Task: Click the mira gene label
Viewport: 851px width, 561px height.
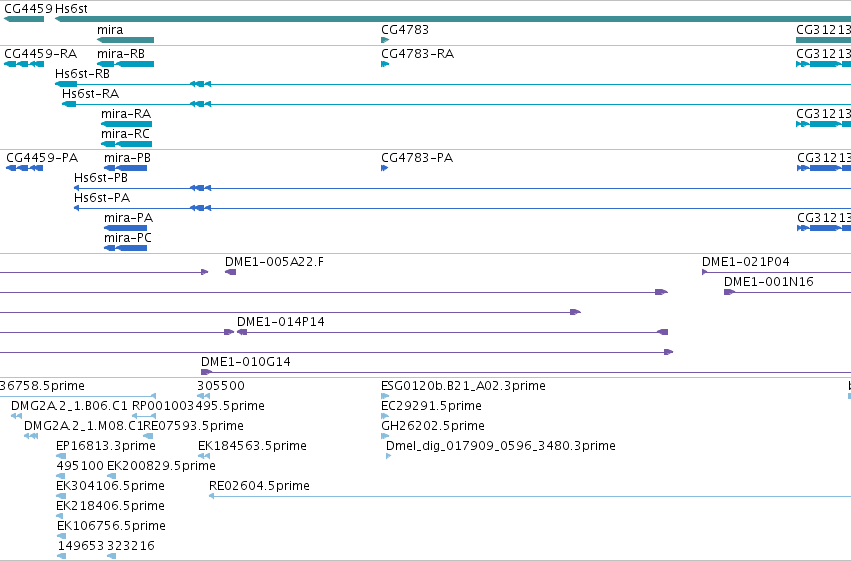Action: pyautogui.click(x=110, y=30)
